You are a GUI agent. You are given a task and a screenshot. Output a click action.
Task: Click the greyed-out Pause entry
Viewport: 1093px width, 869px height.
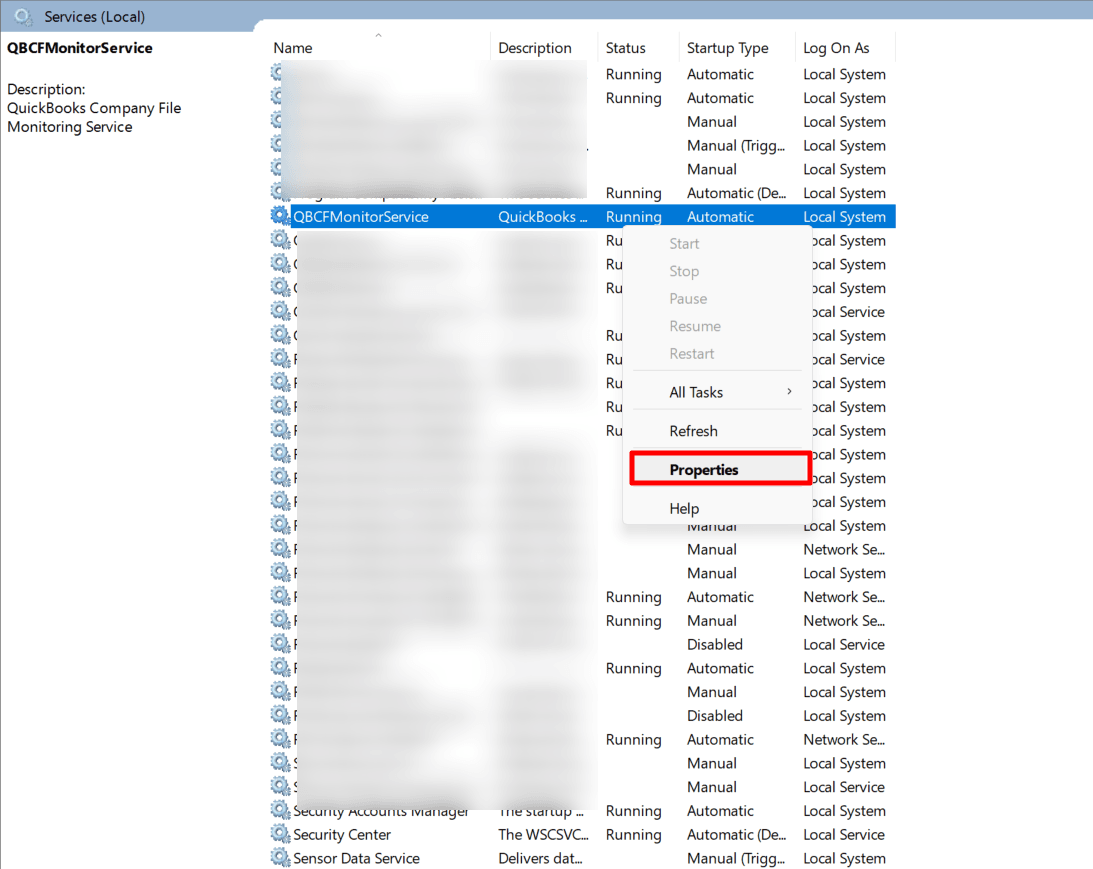click(x=688, y=298)
